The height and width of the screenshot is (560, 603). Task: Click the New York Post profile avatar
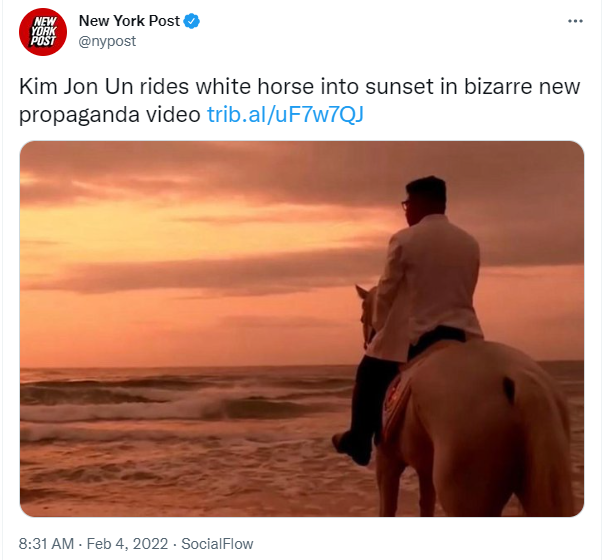[x=43, y=32]
